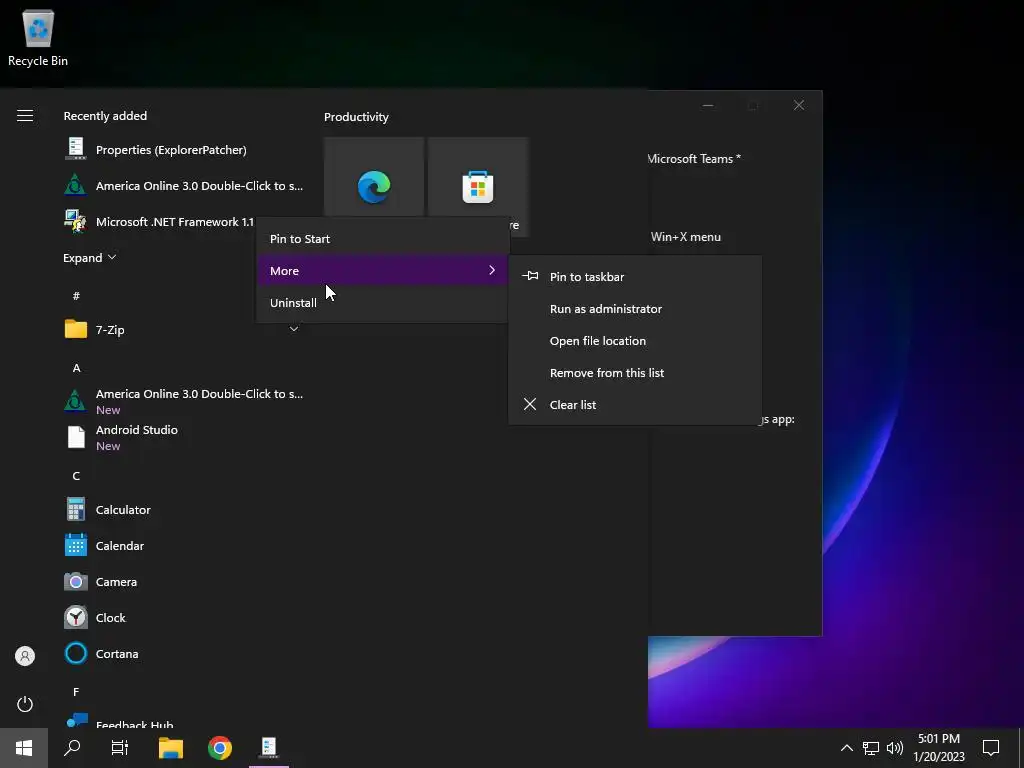This screenshot has height=768, width=1024.
Task: Click Microsoft Teams * text in Properties window
Action: tap(694, 159)
